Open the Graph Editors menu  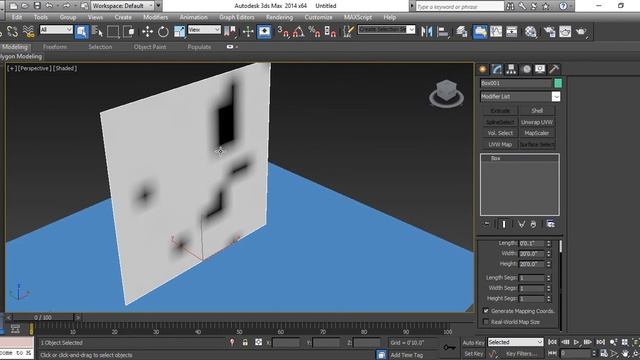237,17
